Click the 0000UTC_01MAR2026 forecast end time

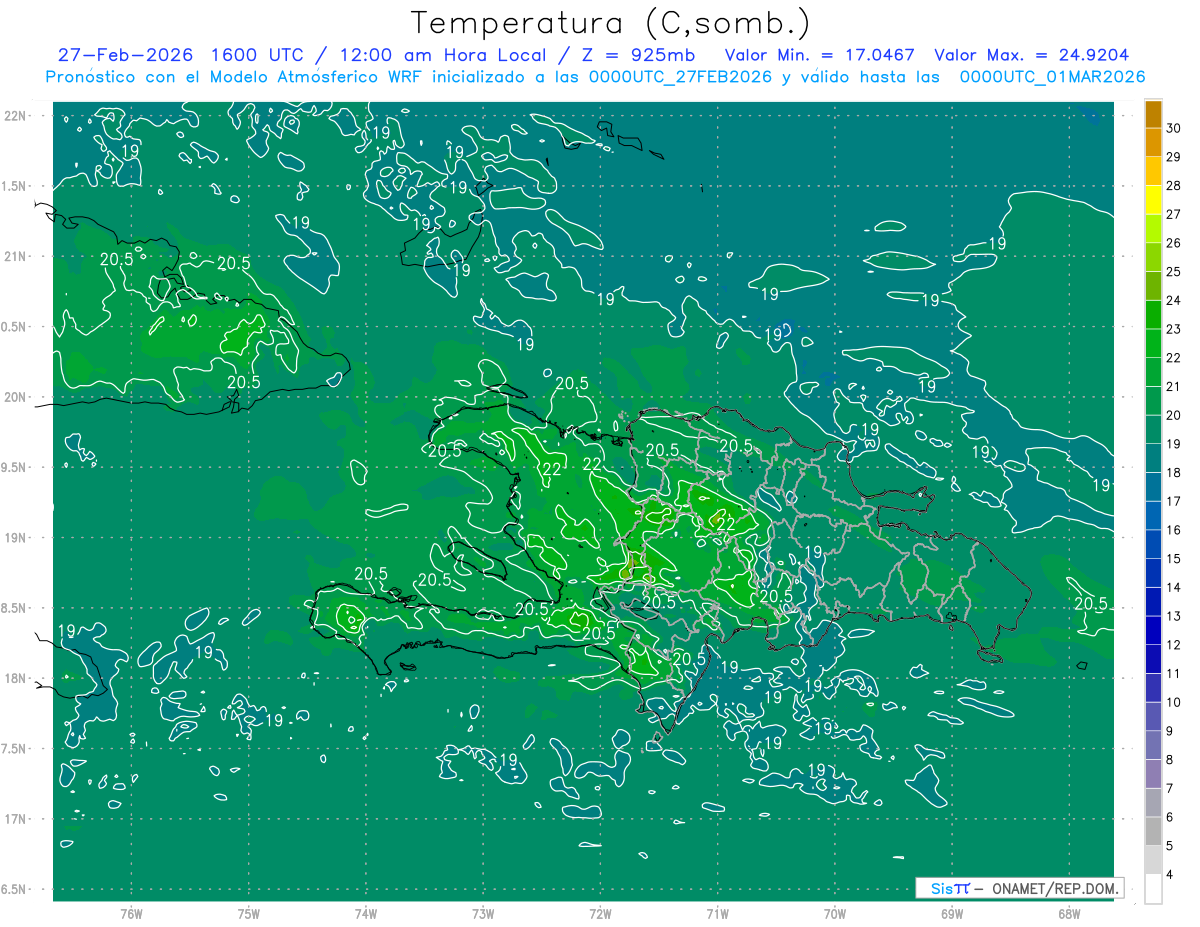1052,77
